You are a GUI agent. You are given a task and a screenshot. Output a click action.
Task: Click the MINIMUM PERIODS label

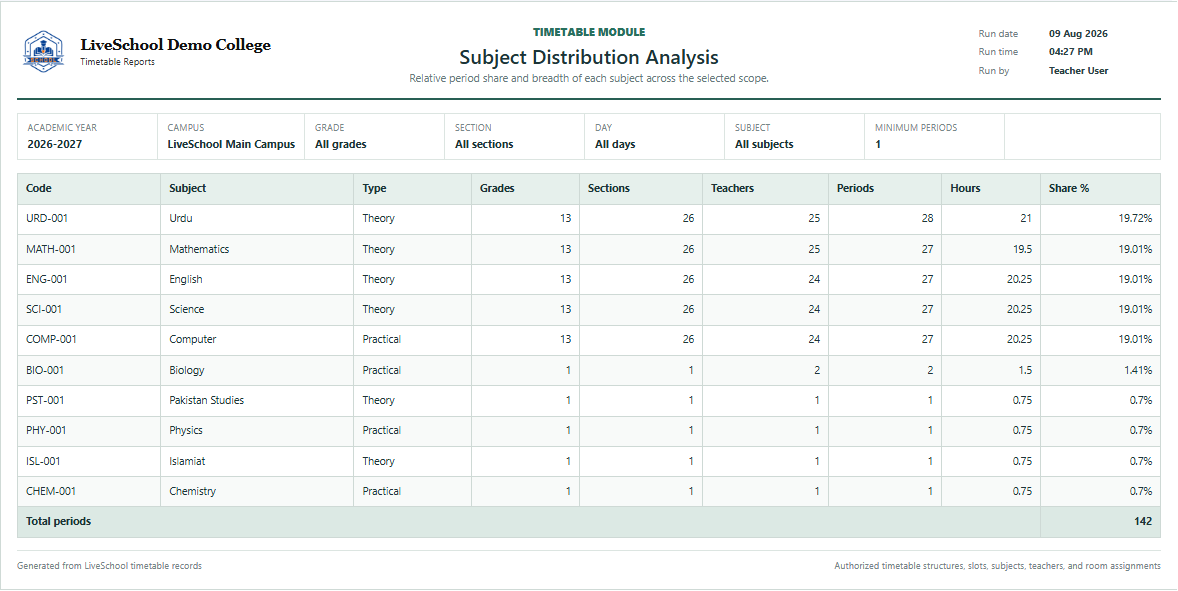point(916,128)
